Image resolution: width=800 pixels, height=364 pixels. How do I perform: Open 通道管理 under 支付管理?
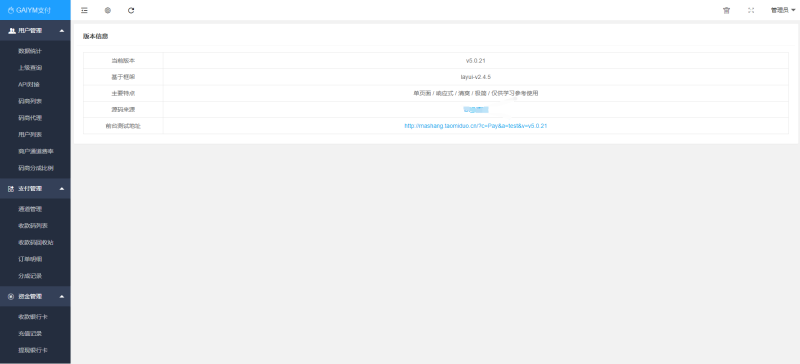pos(30,209)
